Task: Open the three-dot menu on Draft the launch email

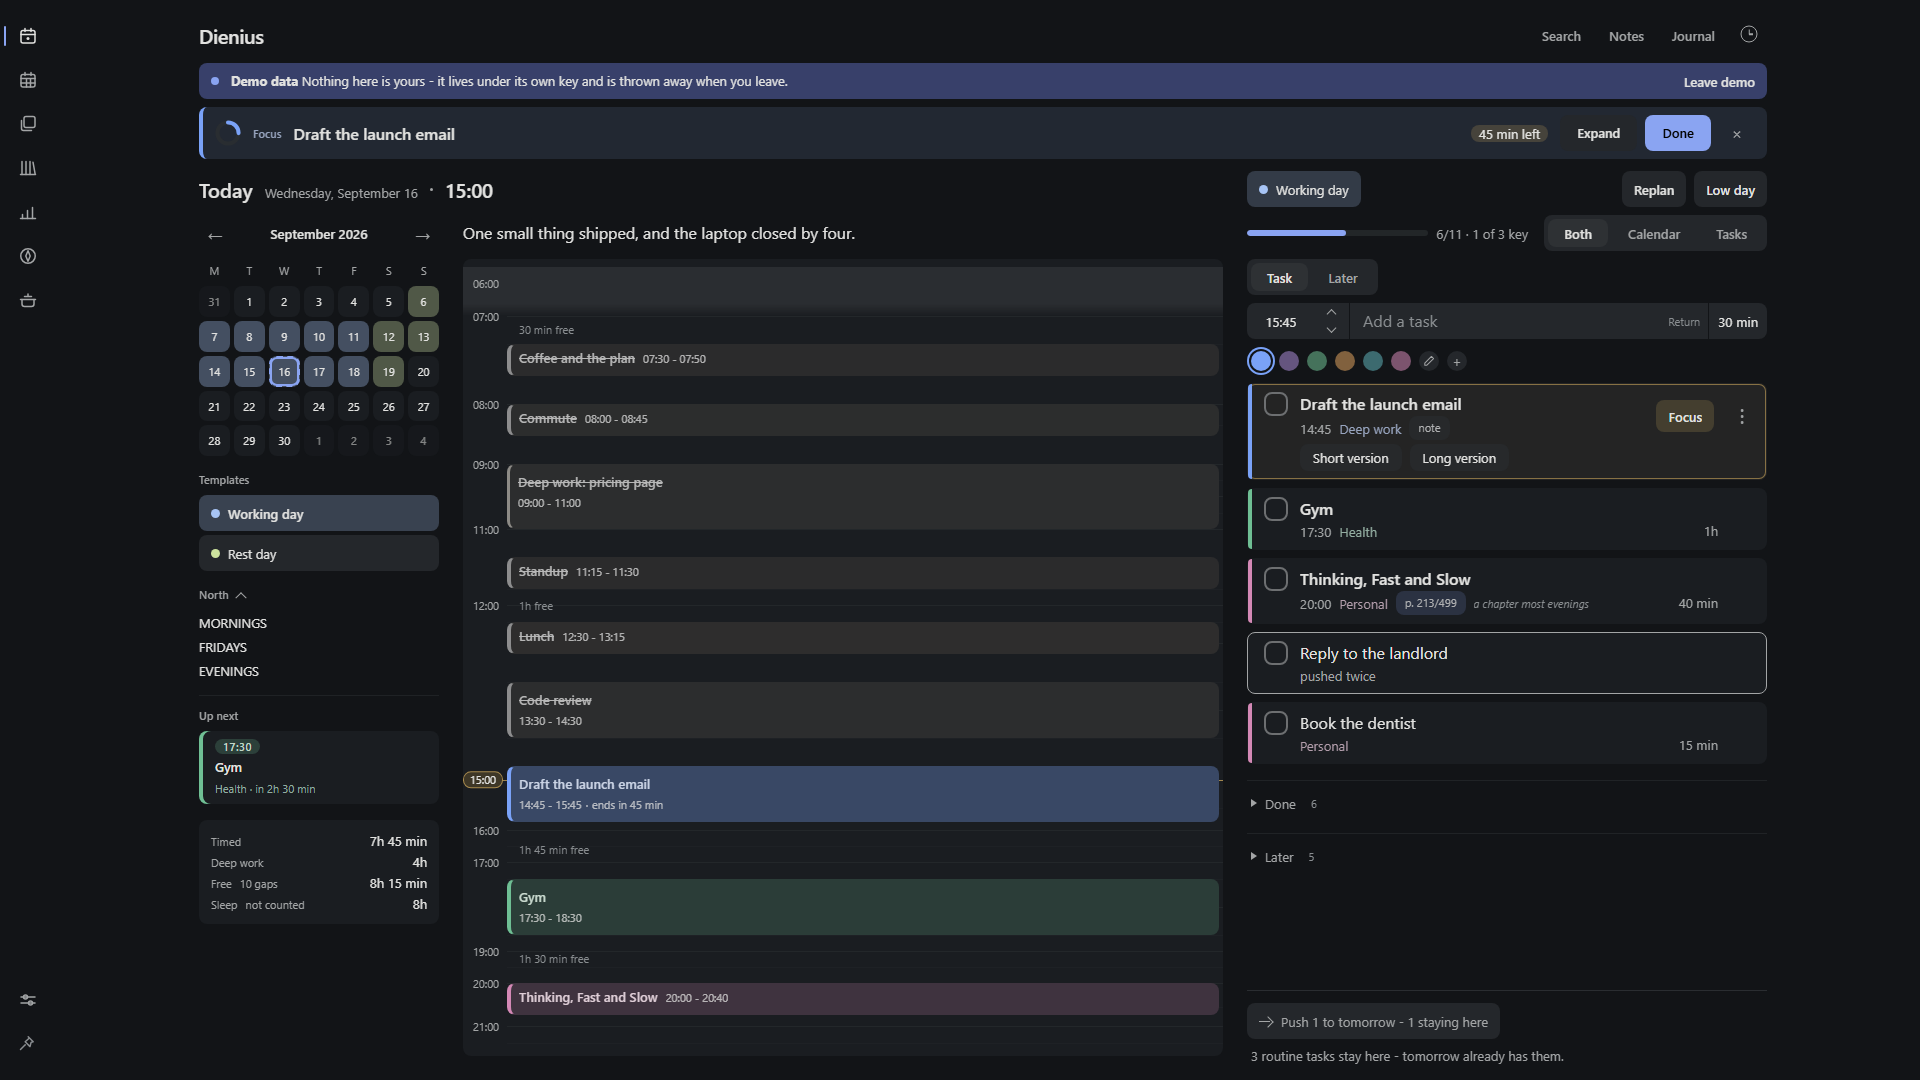Action: pyautogui.click(x=1742, y=417)
